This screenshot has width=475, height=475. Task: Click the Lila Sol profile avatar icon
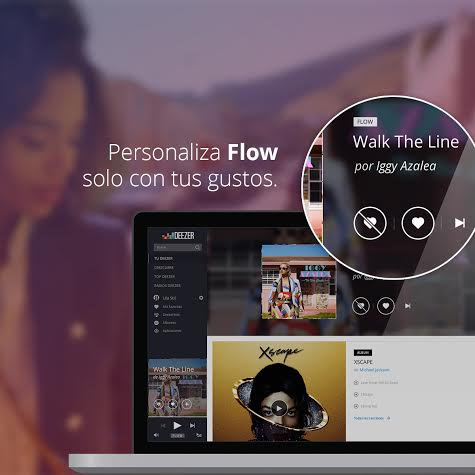click(156, 298)
